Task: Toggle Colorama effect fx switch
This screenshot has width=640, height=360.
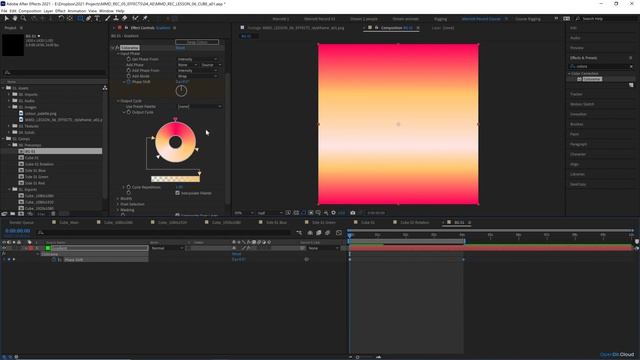Action: [x=117, y=48]
